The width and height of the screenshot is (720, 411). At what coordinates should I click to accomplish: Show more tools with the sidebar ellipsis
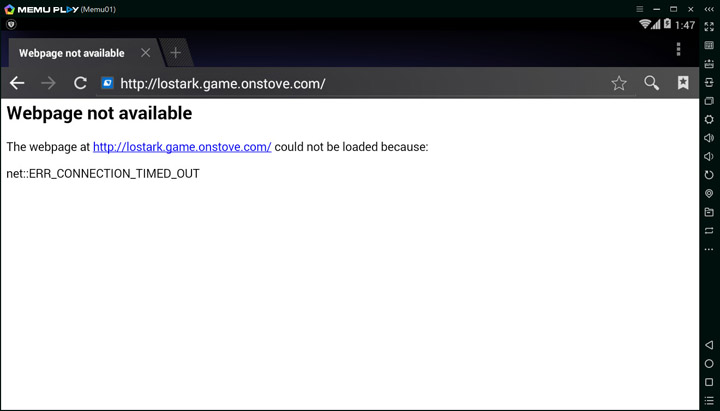(x=709, y=249)
